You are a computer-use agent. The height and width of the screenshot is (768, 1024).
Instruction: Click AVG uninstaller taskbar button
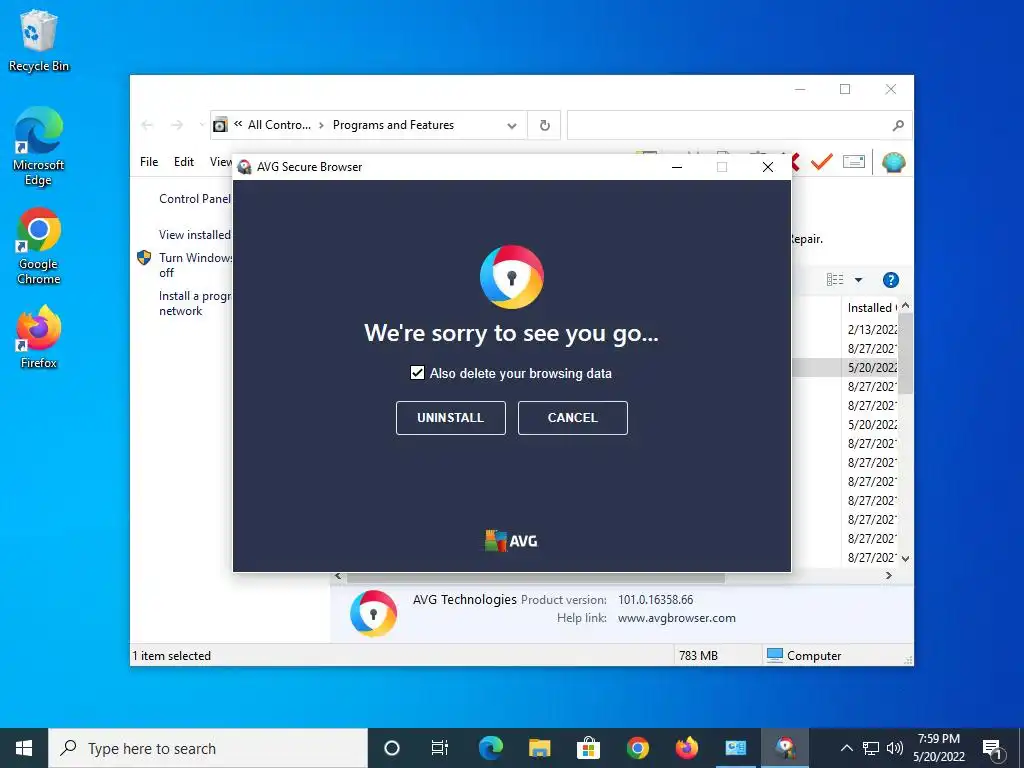(785, 748)
